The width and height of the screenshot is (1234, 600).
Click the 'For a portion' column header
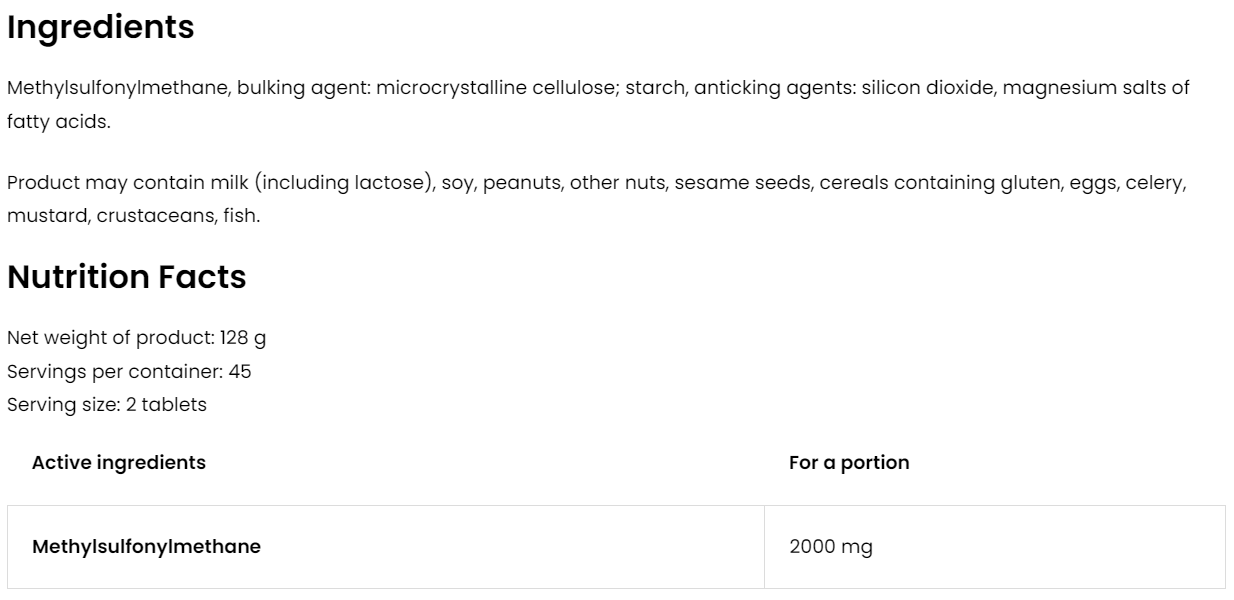[x=849, y=463]
